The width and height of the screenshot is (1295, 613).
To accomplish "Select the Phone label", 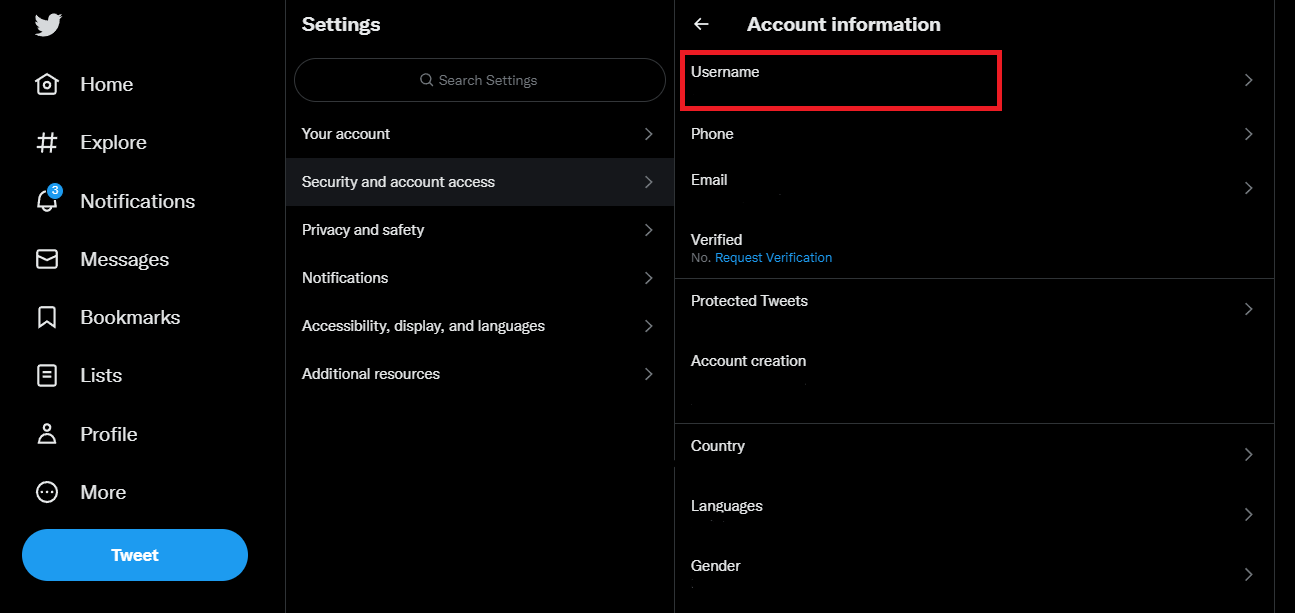I will click(712, 134).
